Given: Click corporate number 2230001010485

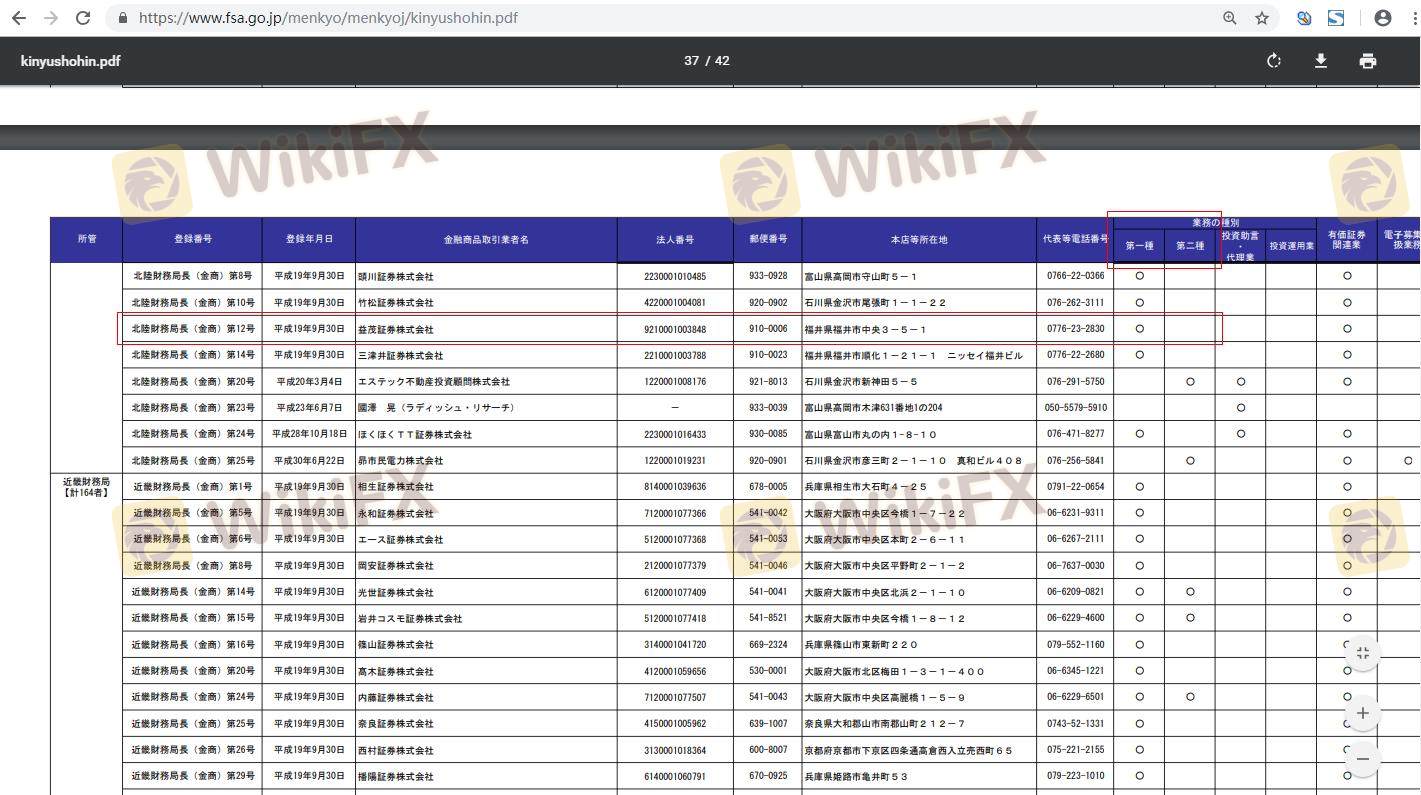Looking at the screenshot, I should pos(675,277).
